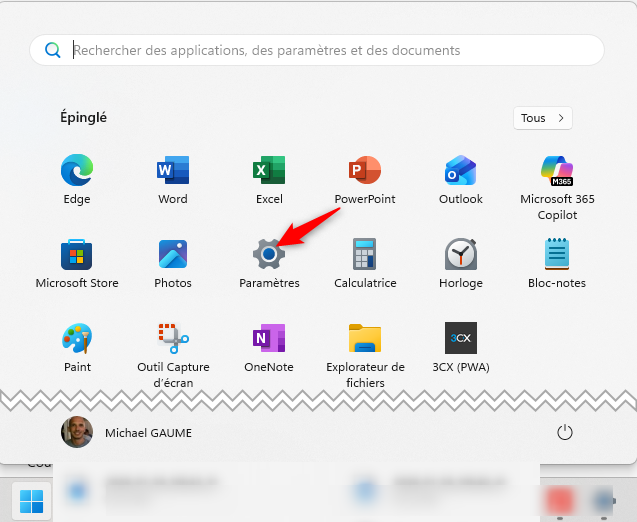Start PowerPoint
Viewport: 637px width, 522px height.
click(x=365, y=171)
